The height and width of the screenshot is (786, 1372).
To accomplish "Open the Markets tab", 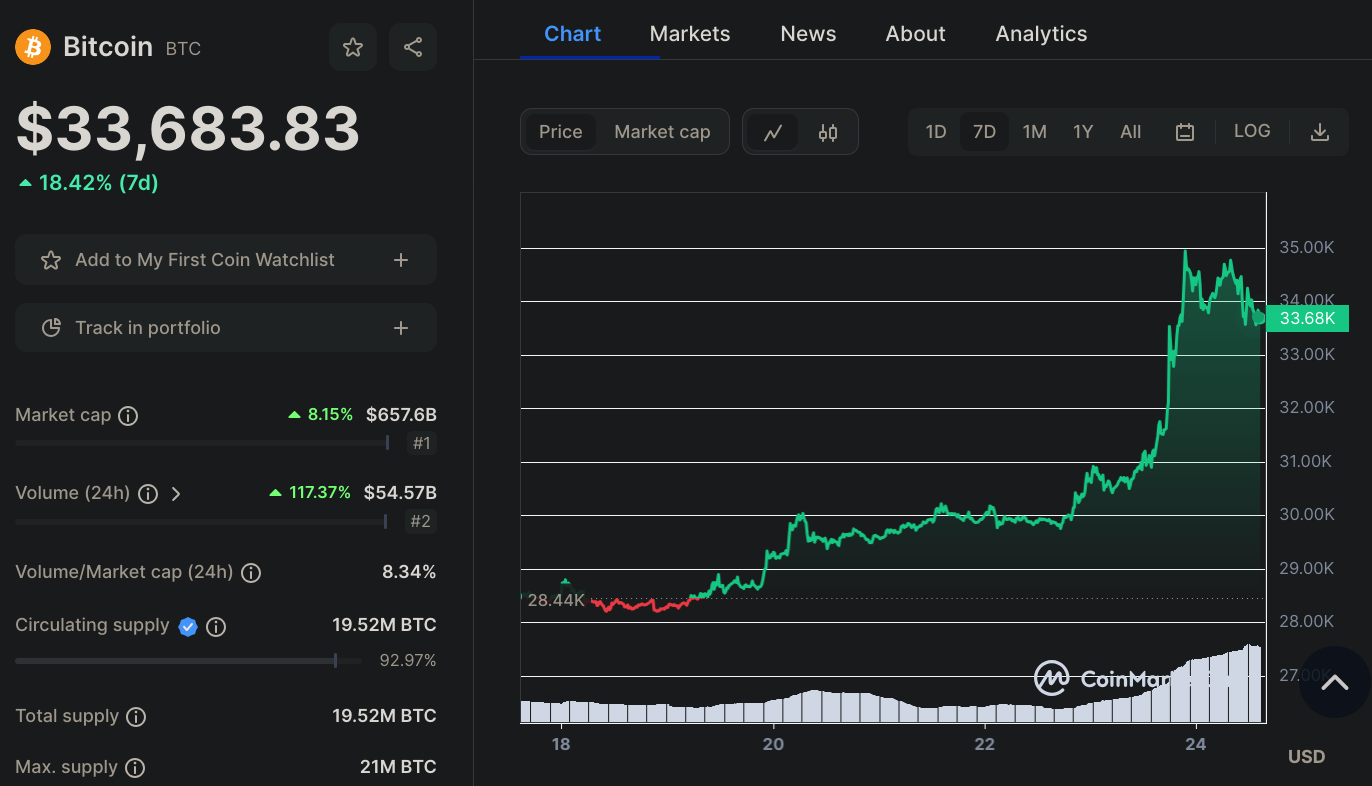I will coord(690,34).
